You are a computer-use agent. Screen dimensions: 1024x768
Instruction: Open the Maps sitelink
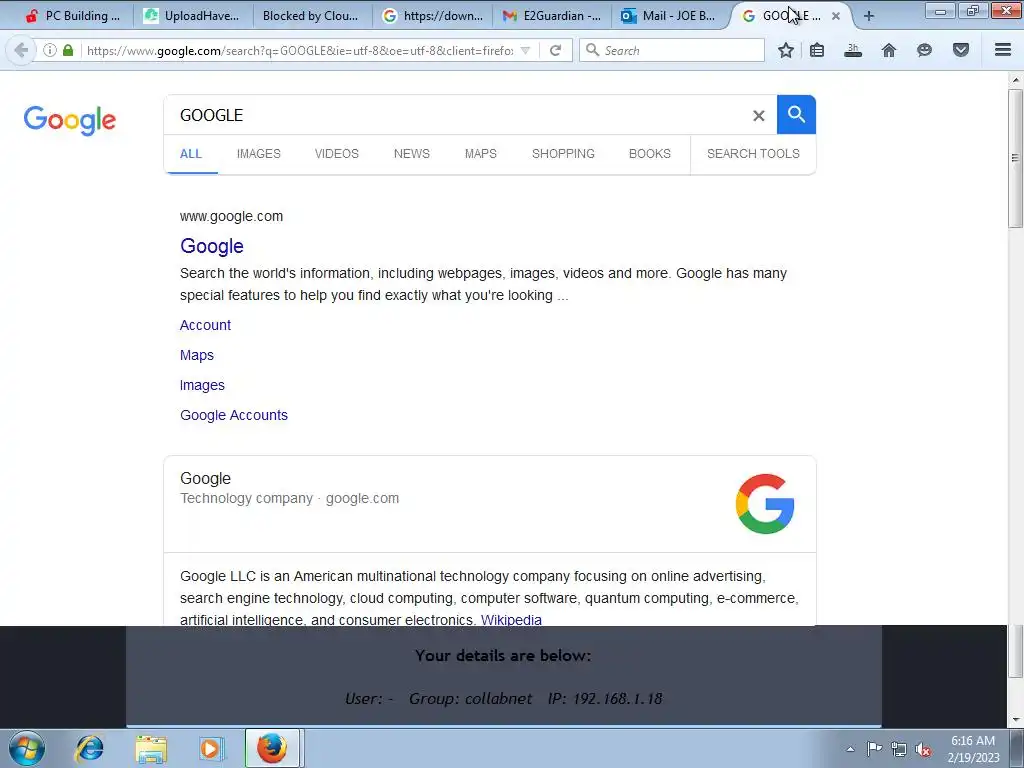coord(197,355)
